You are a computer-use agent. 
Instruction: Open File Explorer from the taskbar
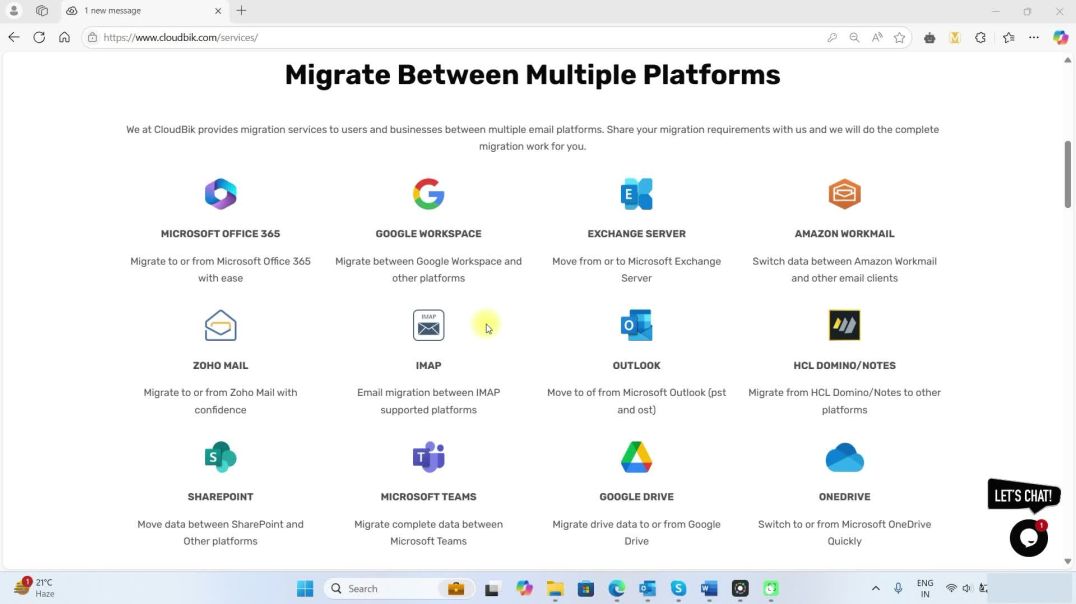pos(554,588)
